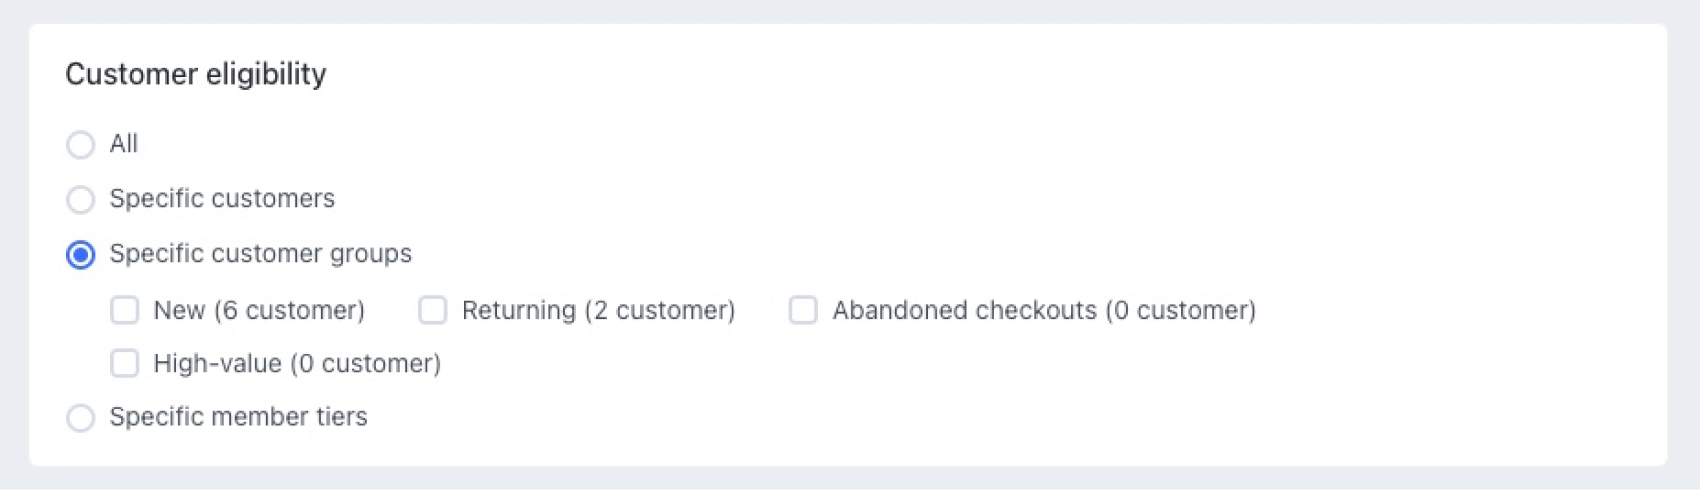The image size is (1700, 490).
Task: Click the "(6 customer)" count text
Action: (289, 311)
